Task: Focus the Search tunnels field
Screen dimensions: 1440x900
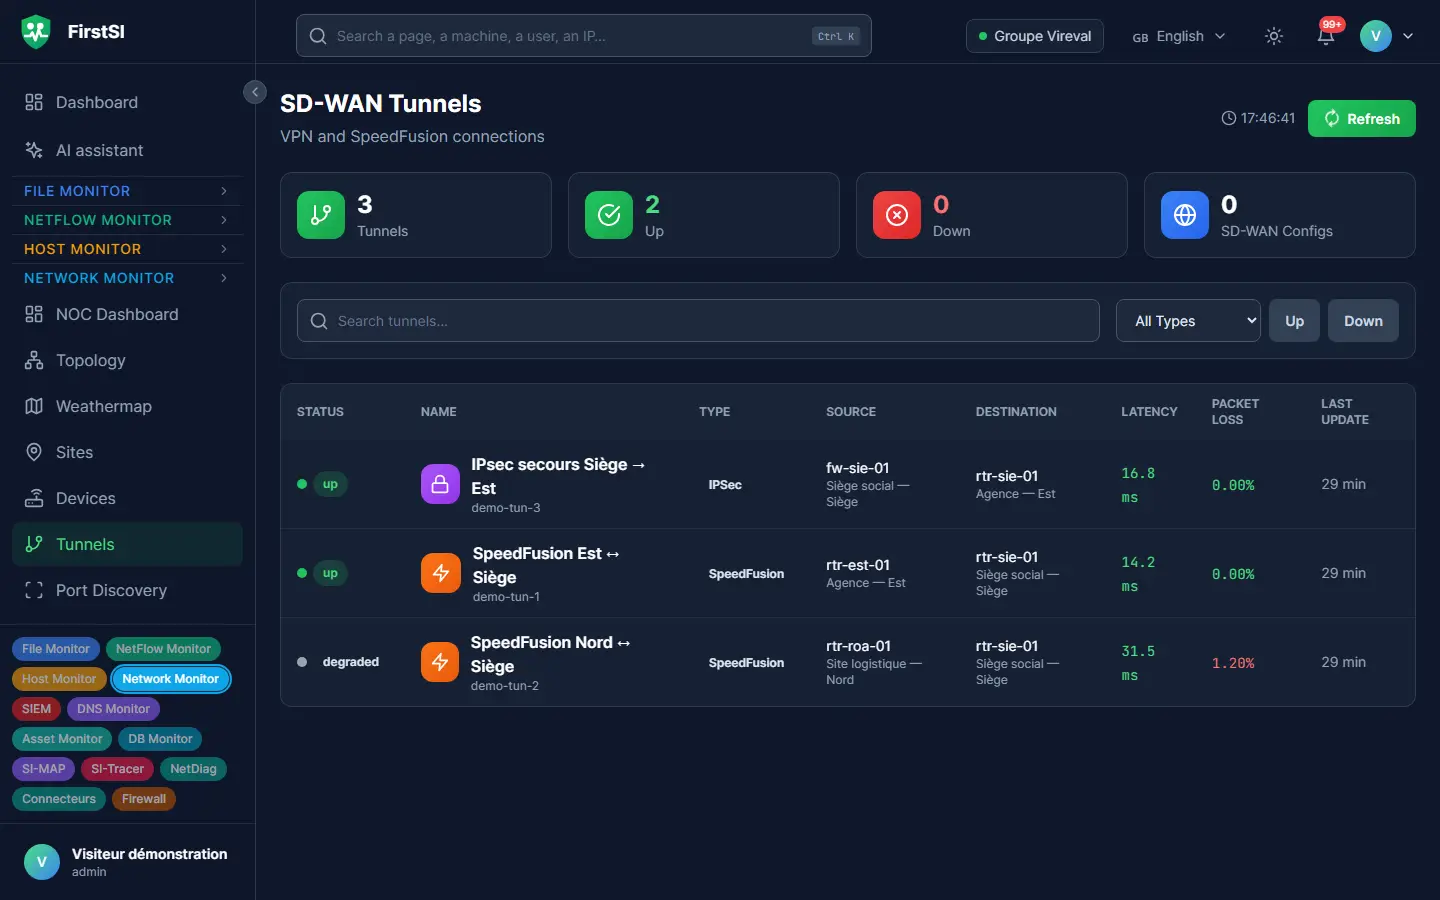Action: [698, 321]
